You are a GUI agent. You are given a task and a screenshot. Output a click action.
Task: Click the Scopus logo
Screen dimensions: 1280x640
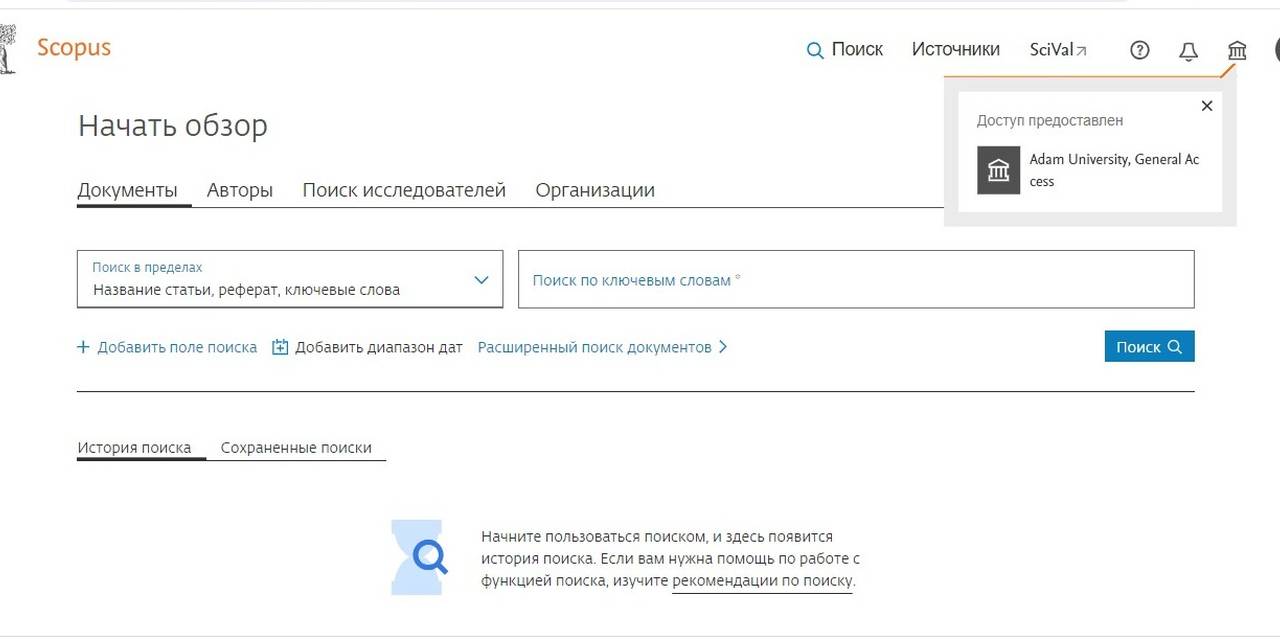click(x=73, y=47)
